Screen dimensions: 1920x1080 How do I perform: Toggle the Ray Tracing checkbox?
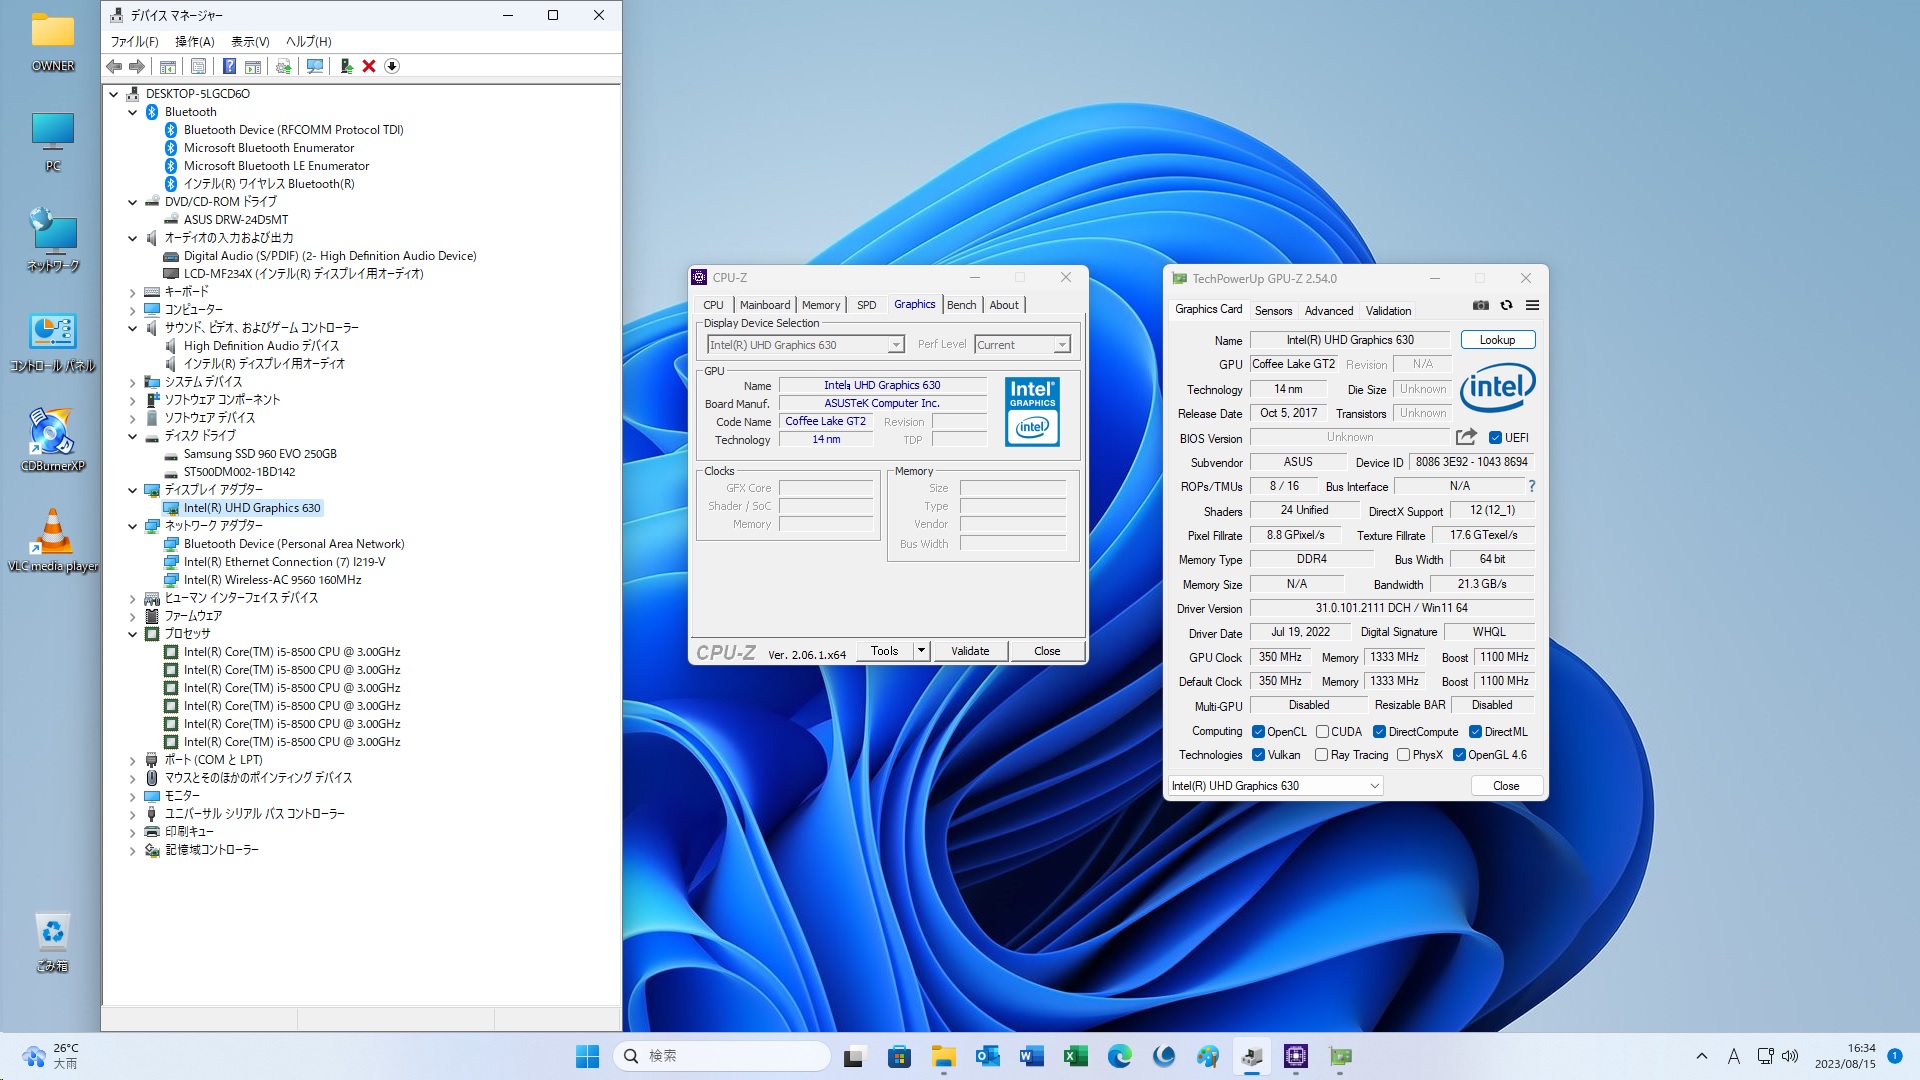(x=1322, y=755)
